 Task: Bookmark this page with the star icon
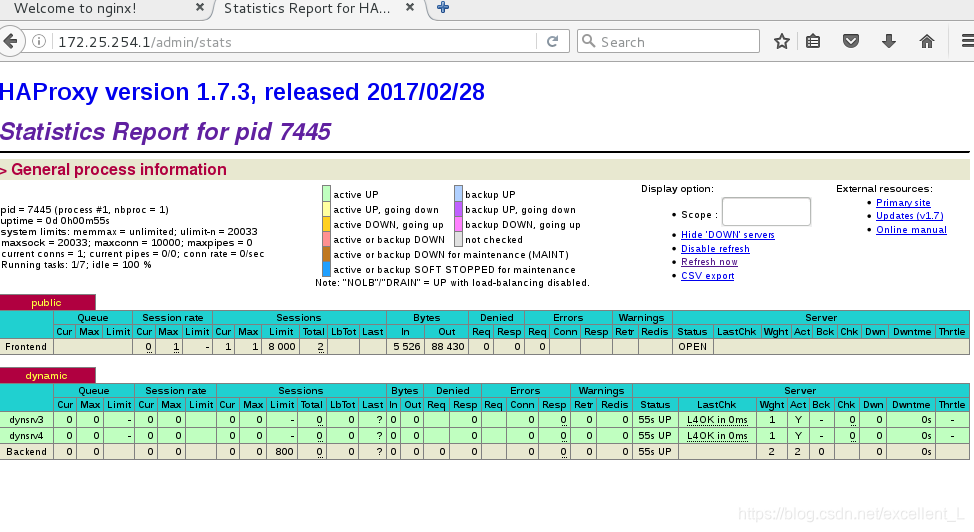pyautogui.click(x=781, y=42)
